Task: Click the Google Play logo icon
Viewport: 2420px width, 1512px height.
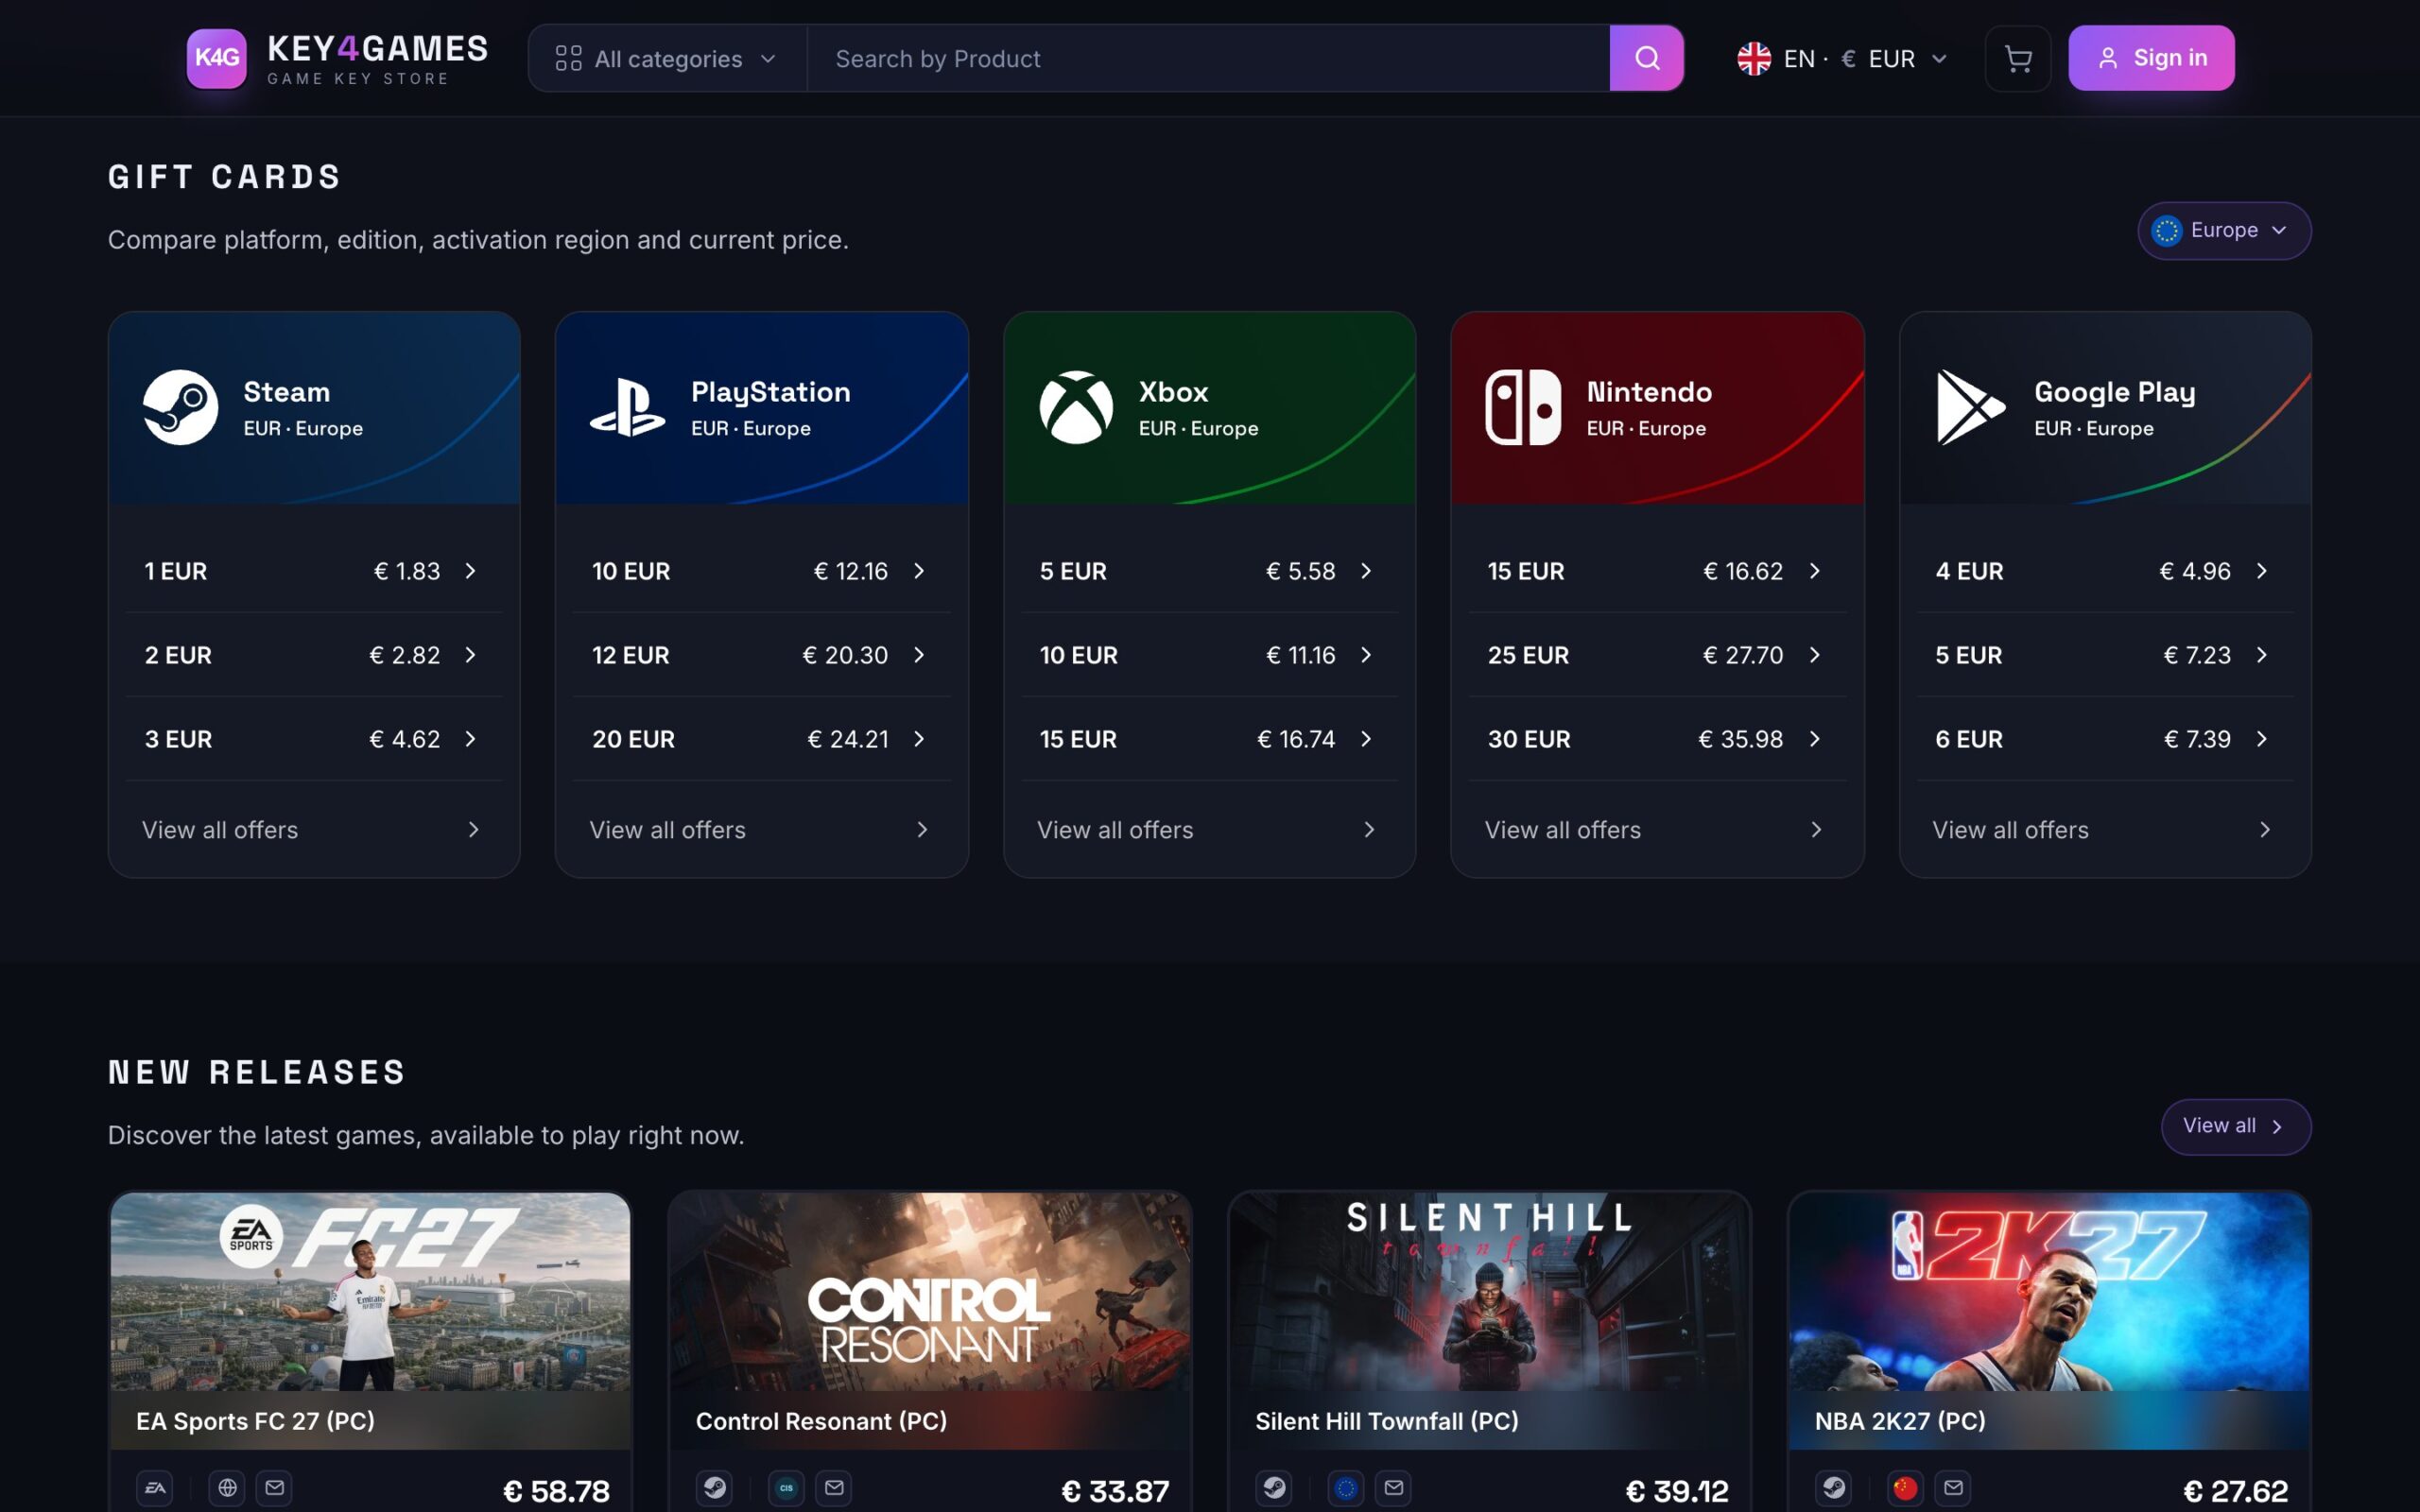Action: tap(1970, 407)
